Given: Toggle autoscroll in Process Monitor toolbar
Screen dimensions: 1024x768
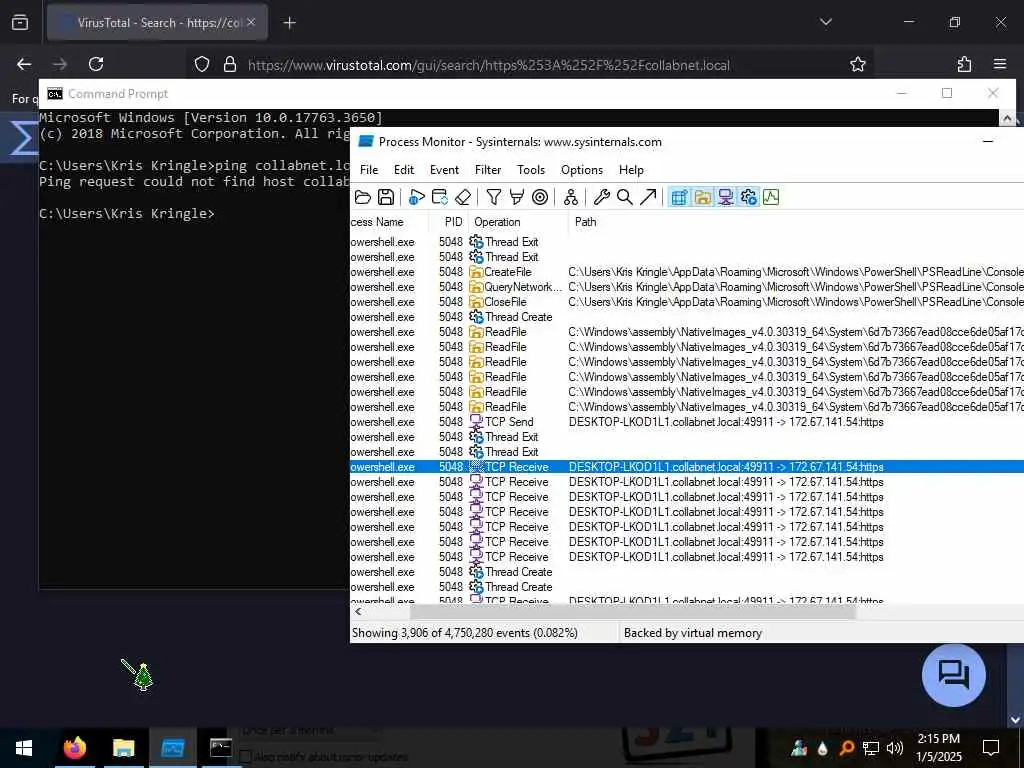Looking at the screenshot, I should click(x=440, y=197).
